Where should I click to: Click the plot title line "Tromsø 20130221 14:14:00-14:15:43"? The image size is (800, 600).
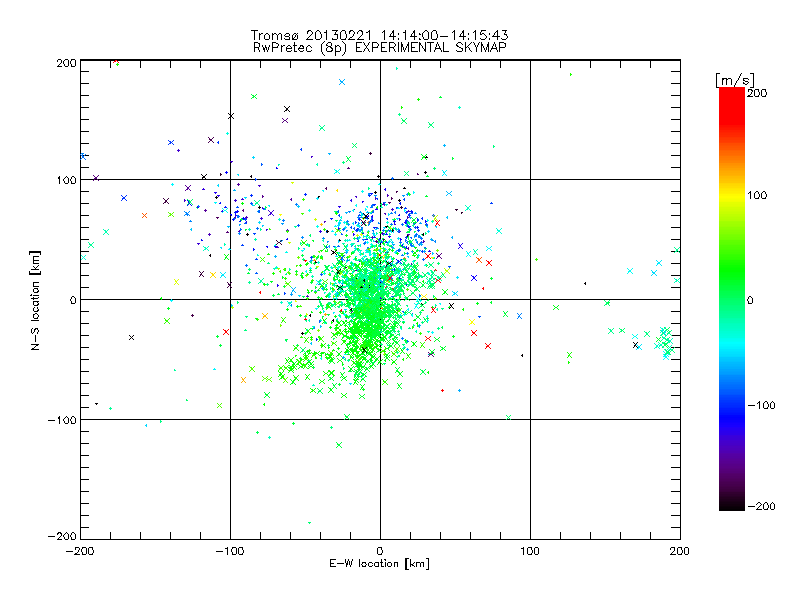pyautogui.click(x=380, y=35)
